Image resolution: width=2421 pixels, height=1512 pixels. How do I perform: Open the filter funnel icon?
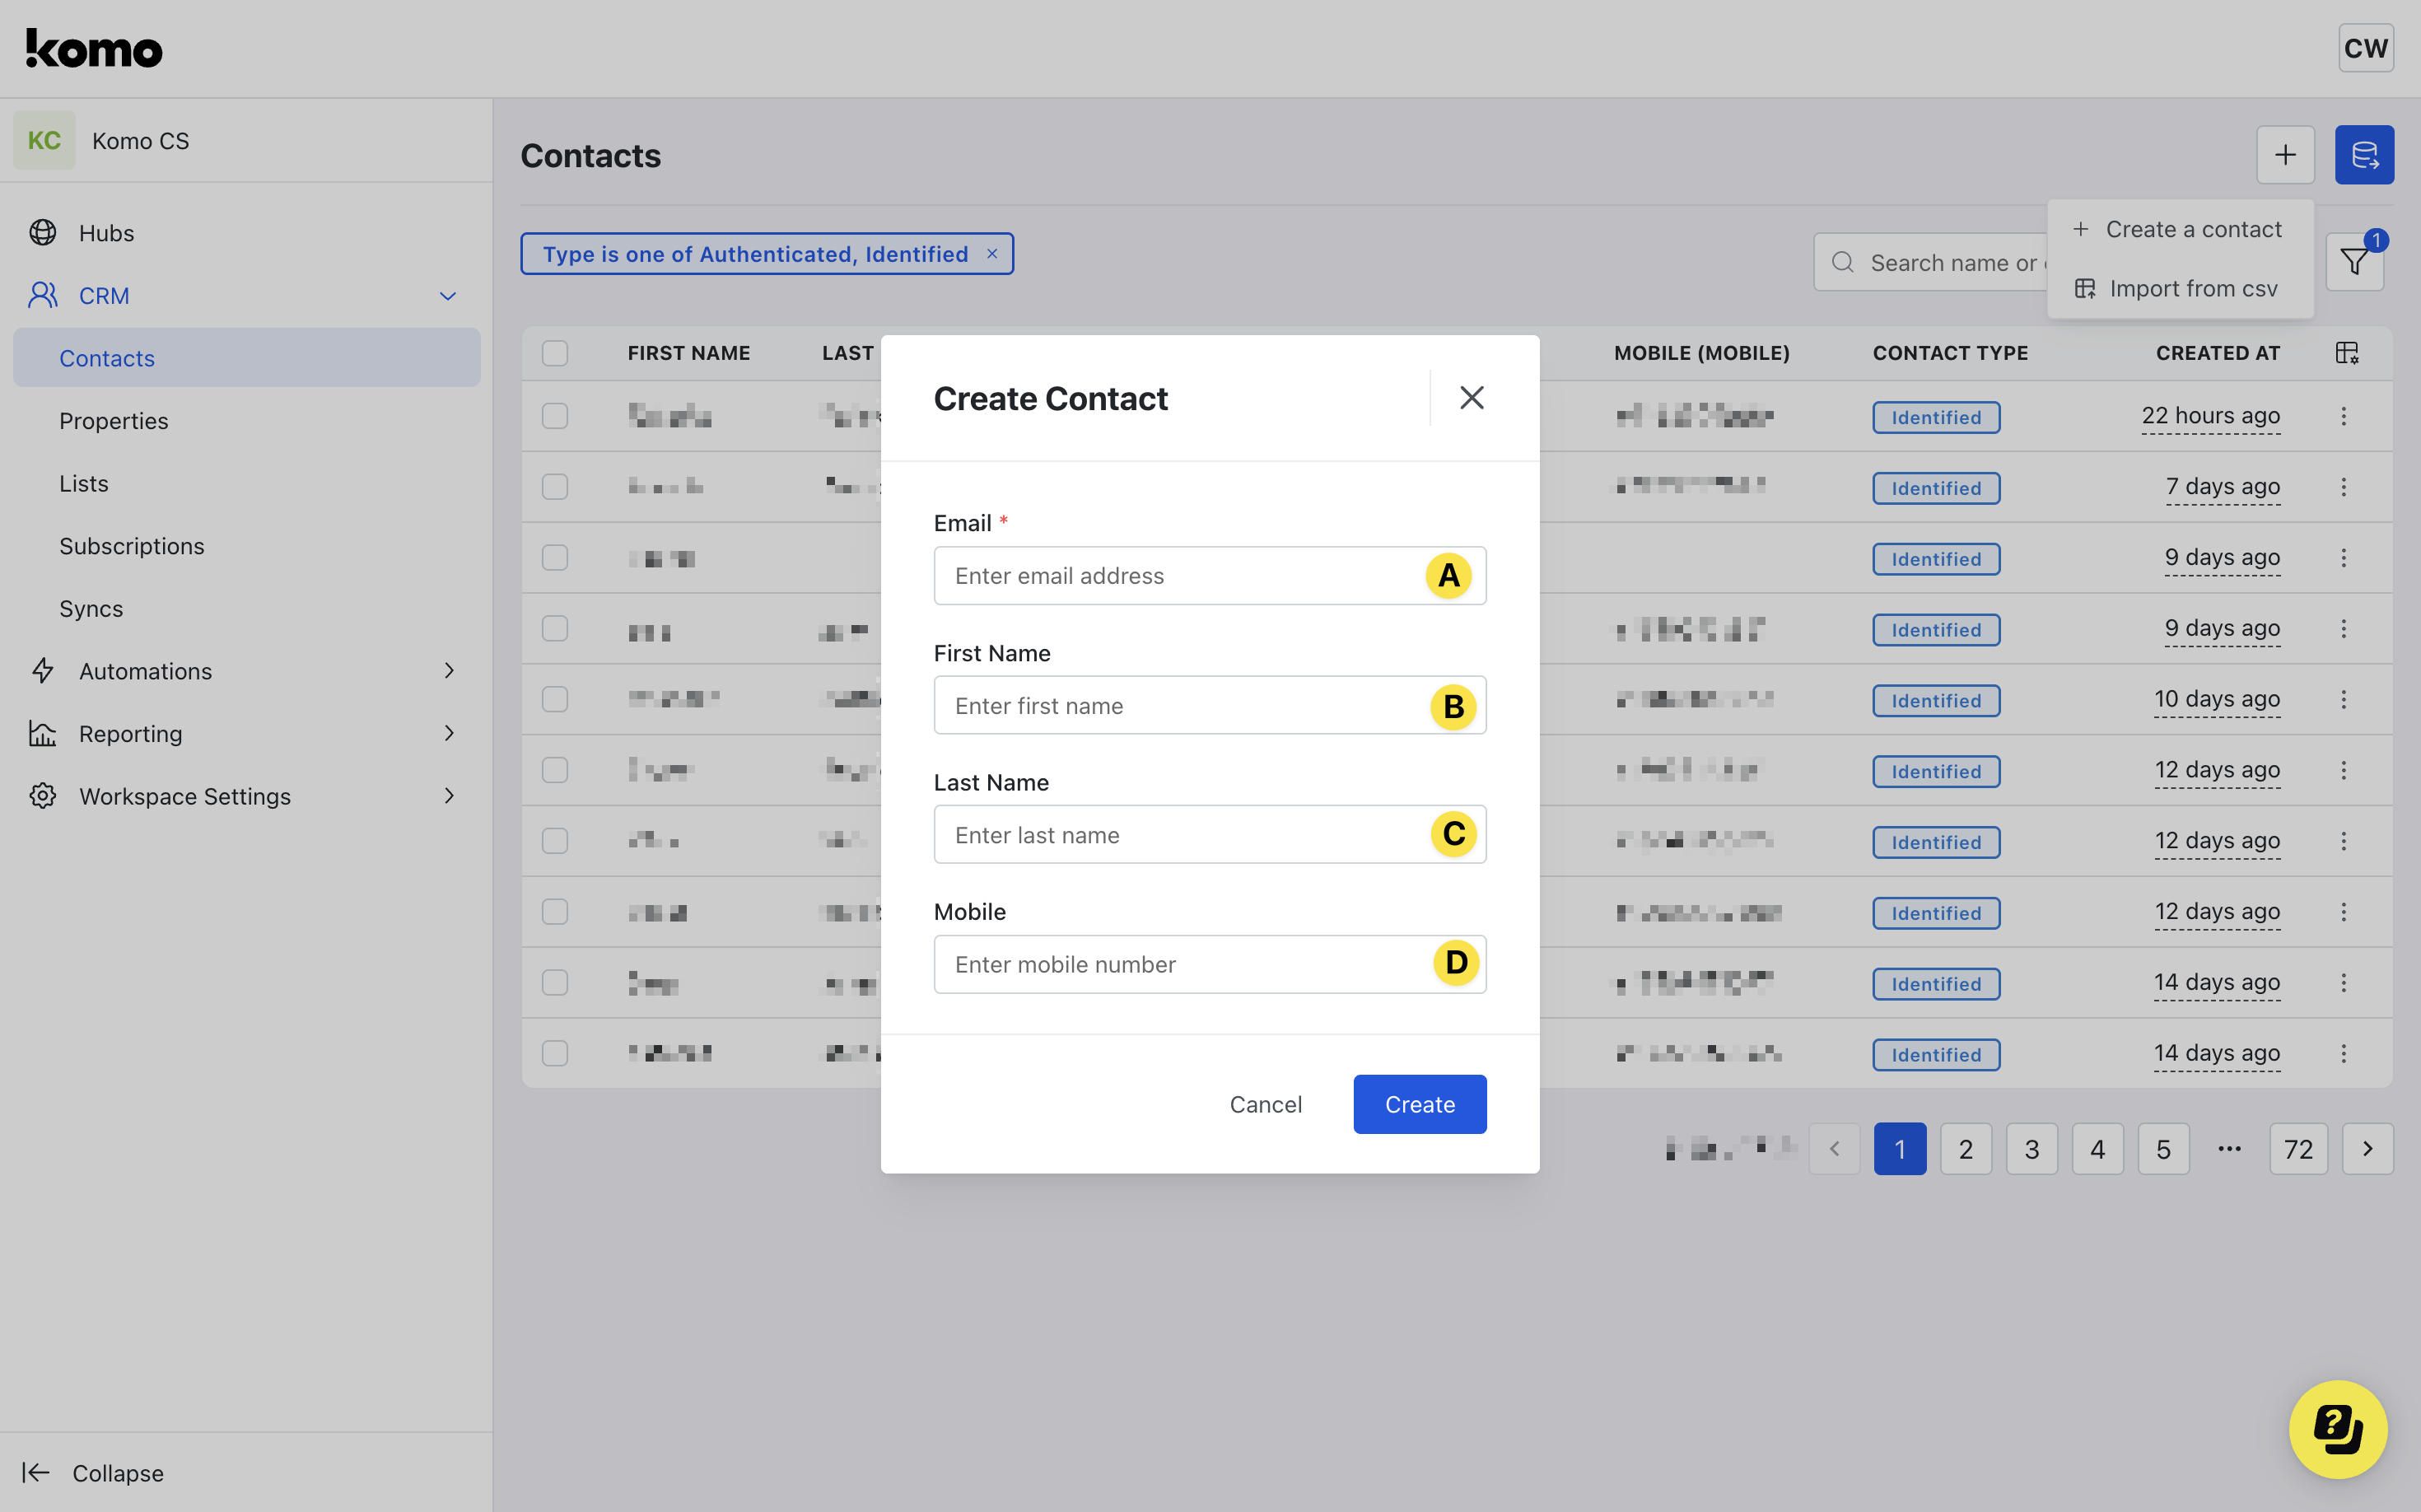tap(2354, 262)
